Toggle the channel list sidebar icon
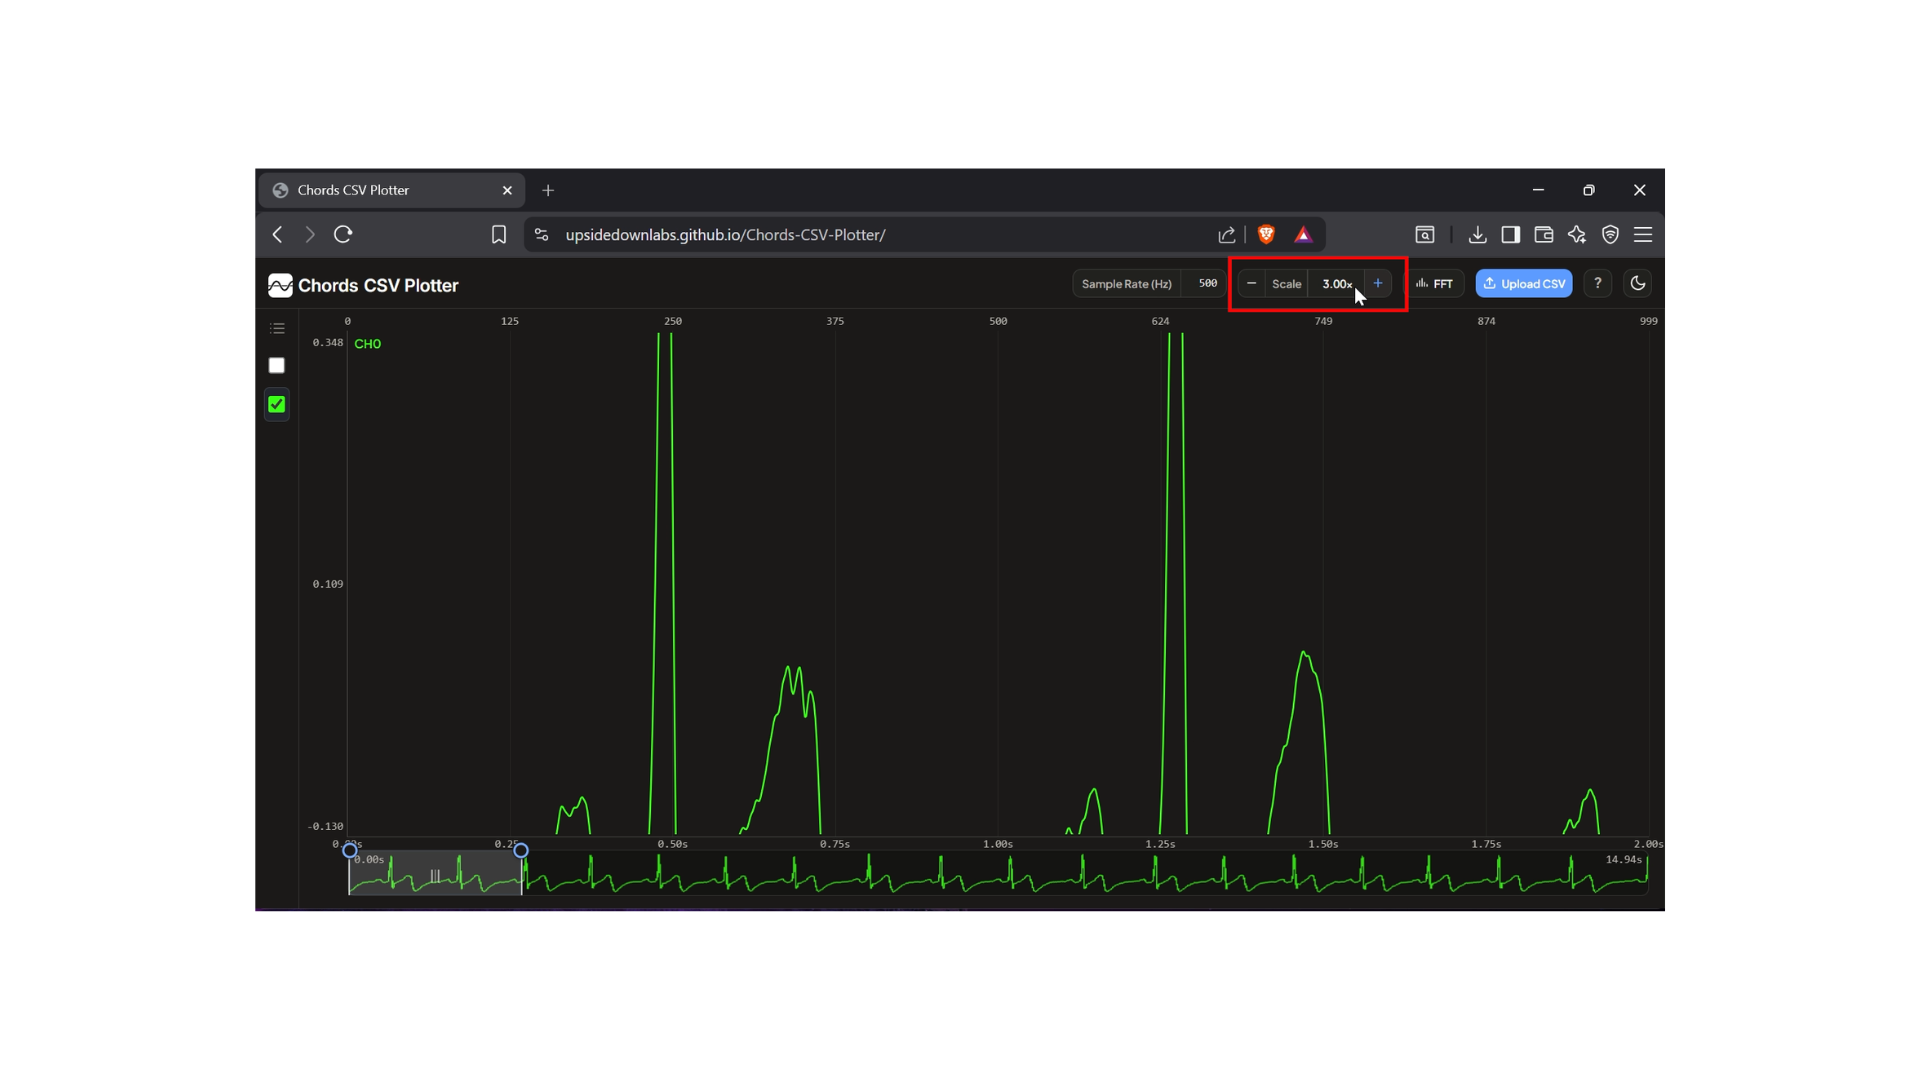The image size is (1920, 1080). 277,328
